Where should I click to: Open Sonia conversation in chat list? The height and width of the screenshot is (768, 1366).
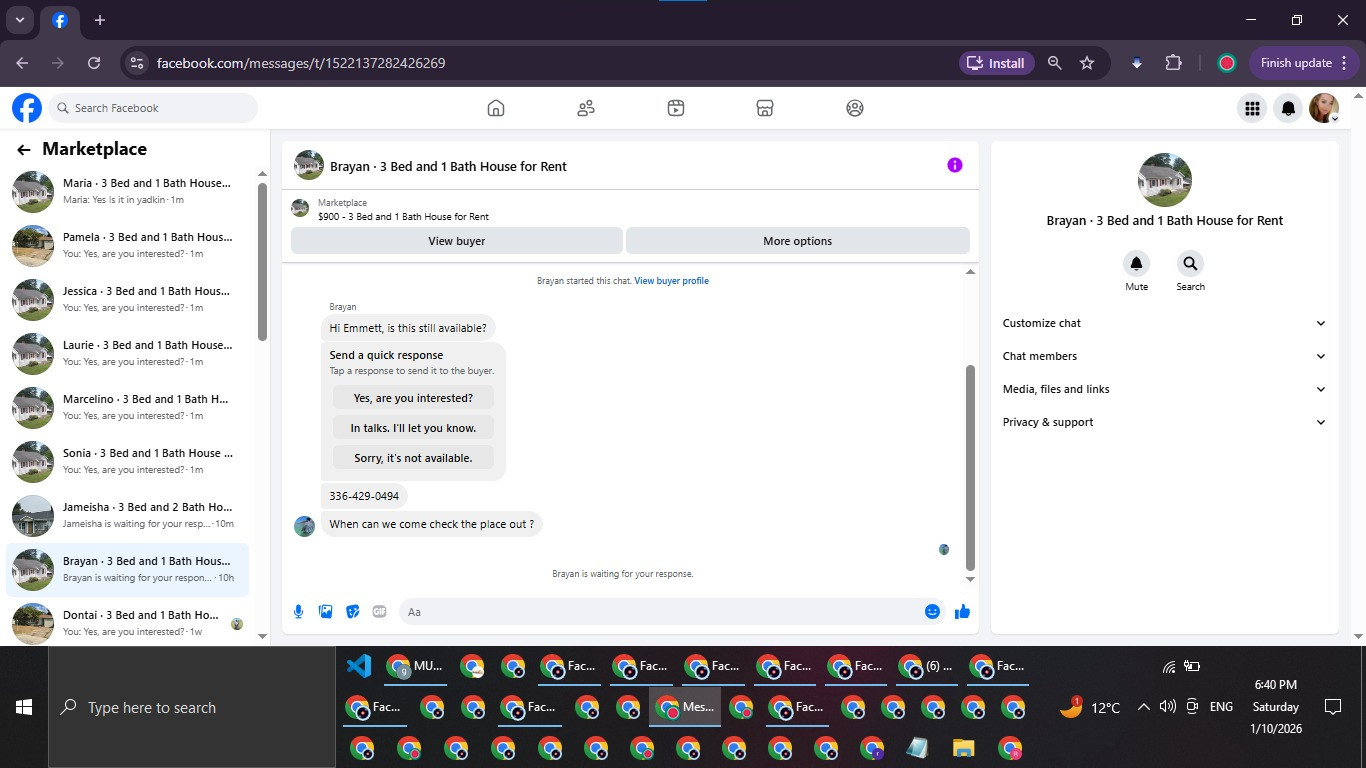(128, 461)
